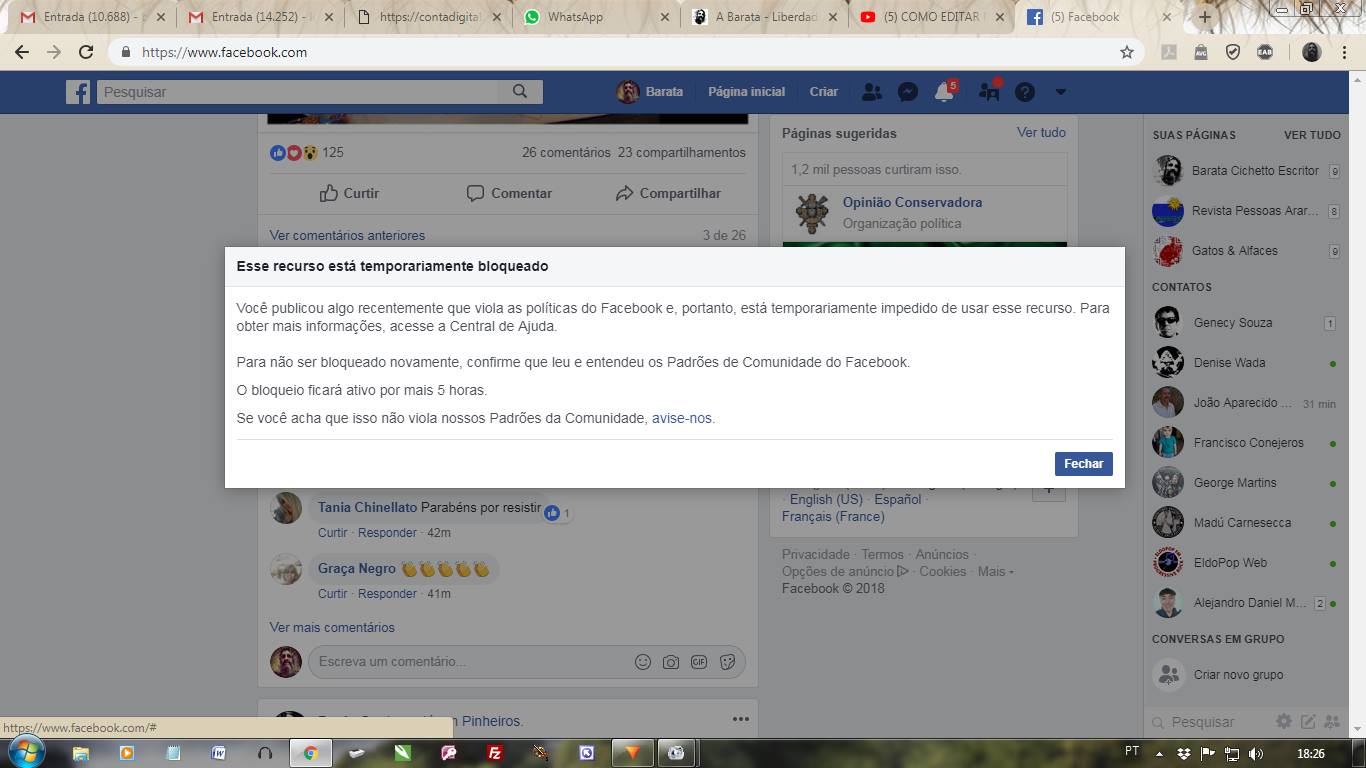Select Français (France) language link
Image resolution: width=1366 pixels, height=768 pixels.
coord(833,516)
